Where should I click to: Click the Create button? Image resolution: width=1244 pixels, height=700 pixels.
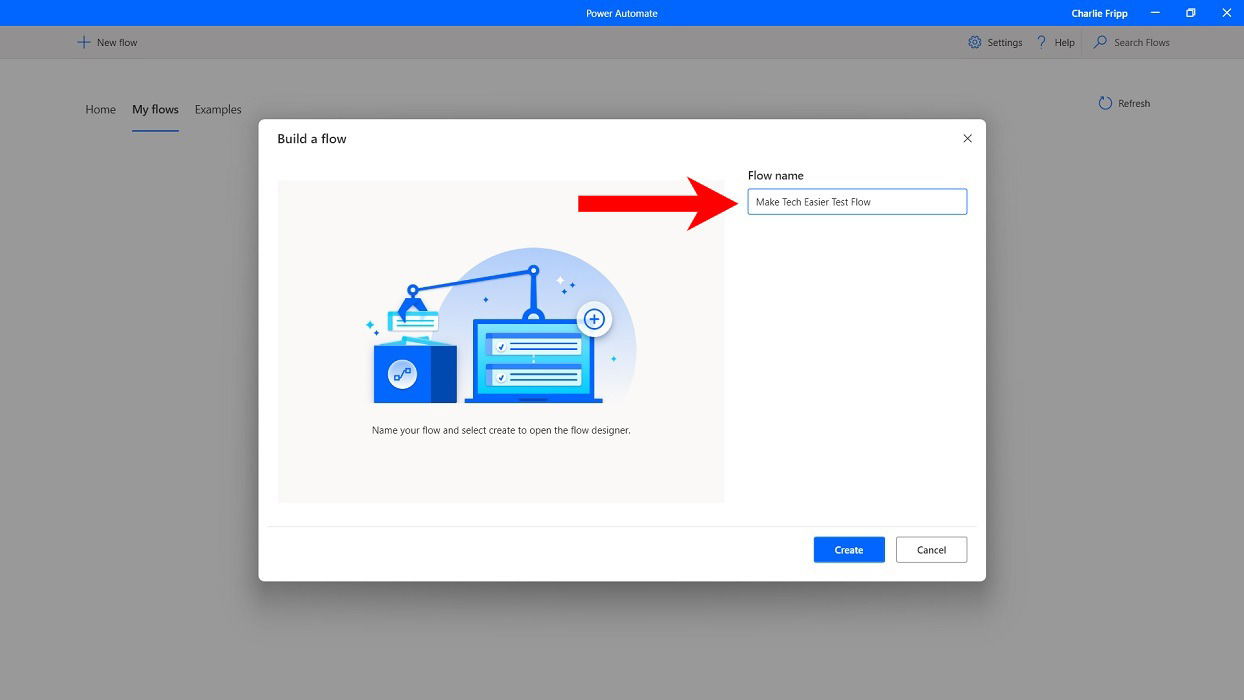pyautogui.click(x=848, y=549)
